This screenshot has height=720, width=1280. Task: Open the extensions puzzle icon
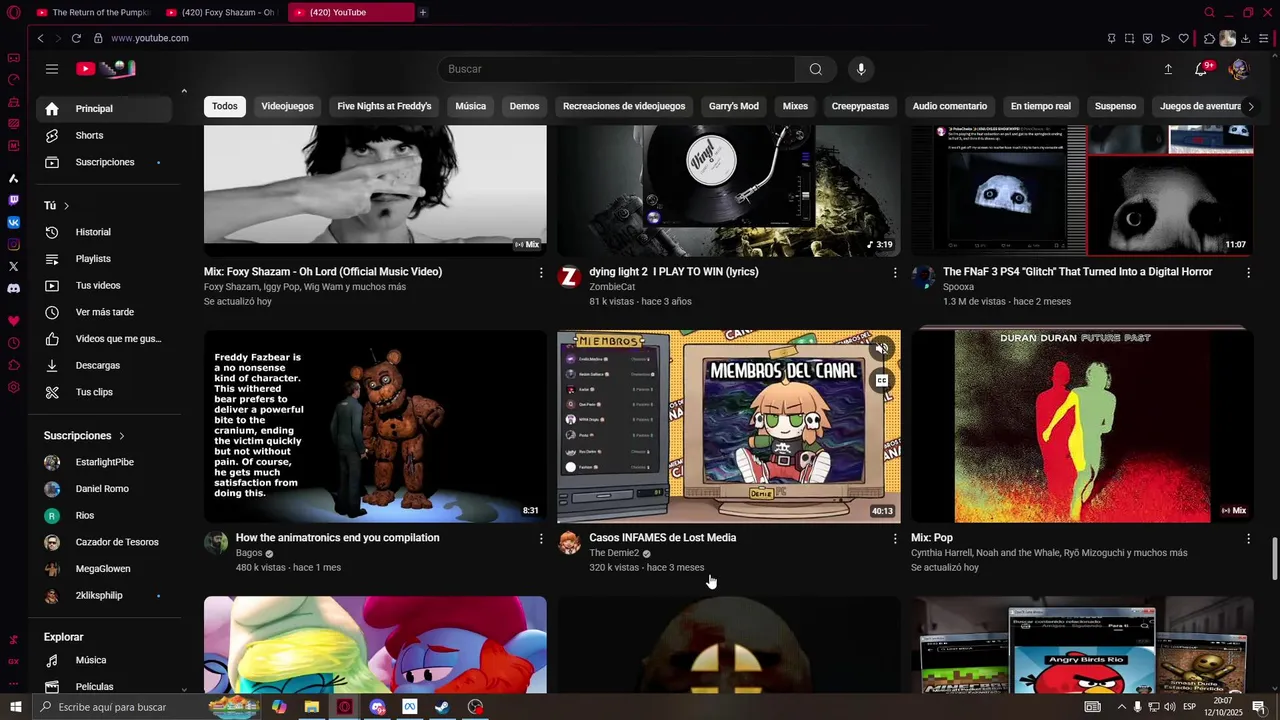(1209, 38)
